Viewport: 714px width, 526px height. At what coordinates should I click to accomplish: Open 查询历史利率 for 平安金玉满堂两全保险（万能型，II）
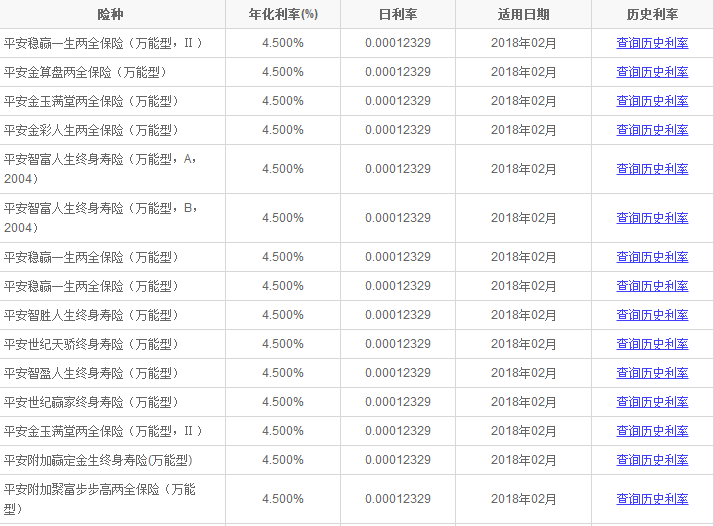(x=652, y=431)
